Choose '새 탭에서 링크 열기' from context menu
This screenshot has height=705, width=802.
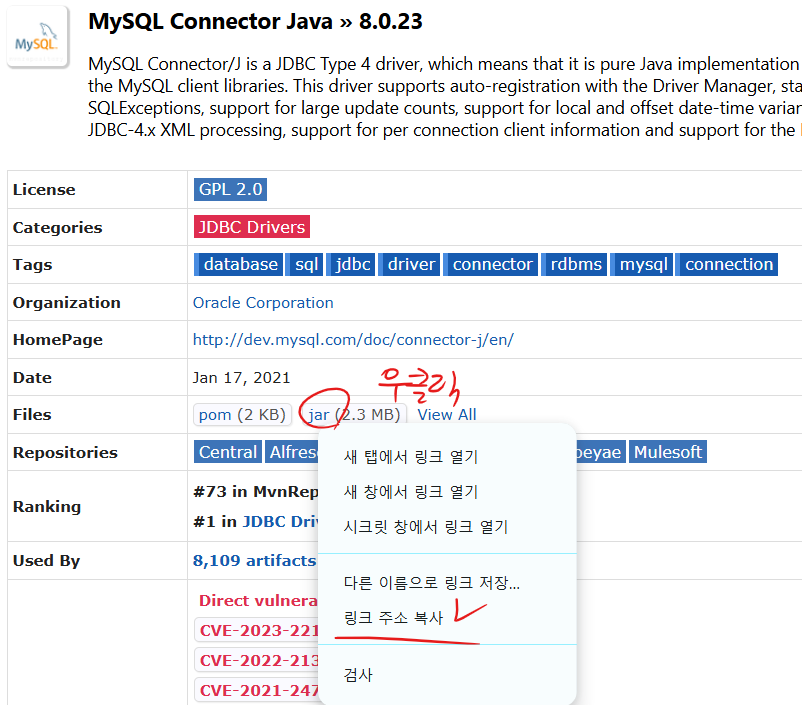coord(447,456)
